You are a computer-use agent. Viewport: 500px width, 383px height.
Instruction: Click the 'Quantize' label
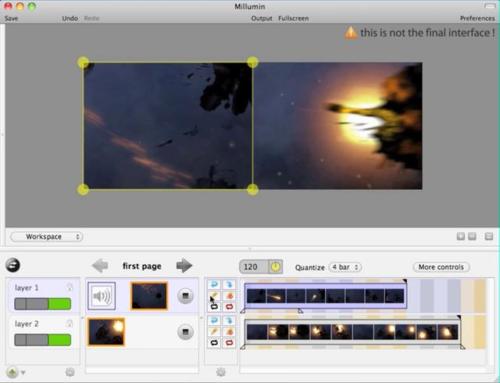310,267
